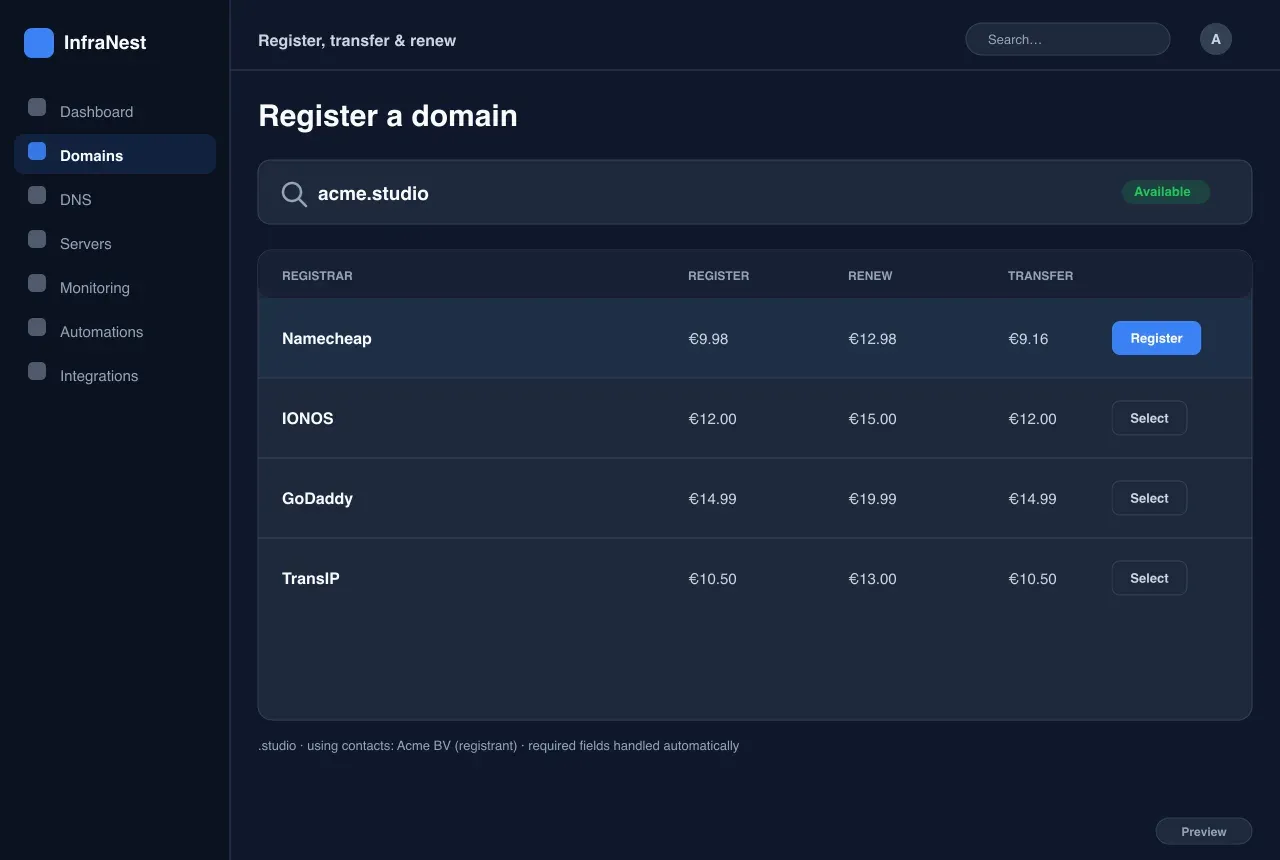Click IONOS renew price €15.00
1280x860 pixels.
(x=872, y=419)
